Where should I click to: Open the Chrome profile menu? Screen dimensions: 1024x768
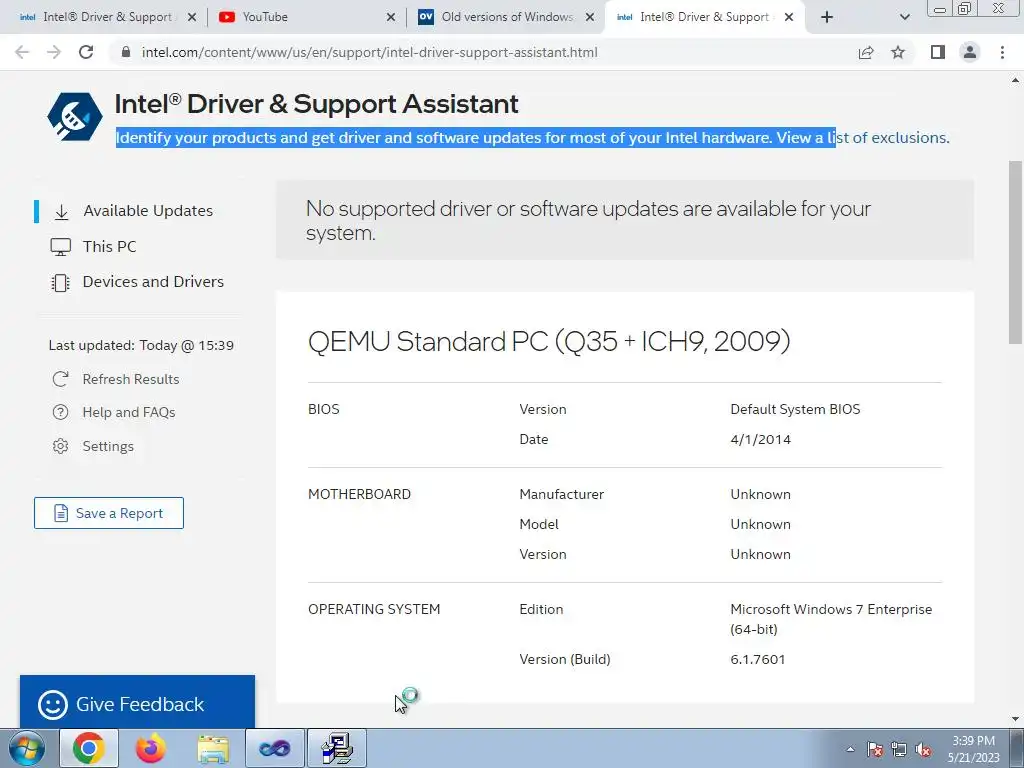(970, 52)
